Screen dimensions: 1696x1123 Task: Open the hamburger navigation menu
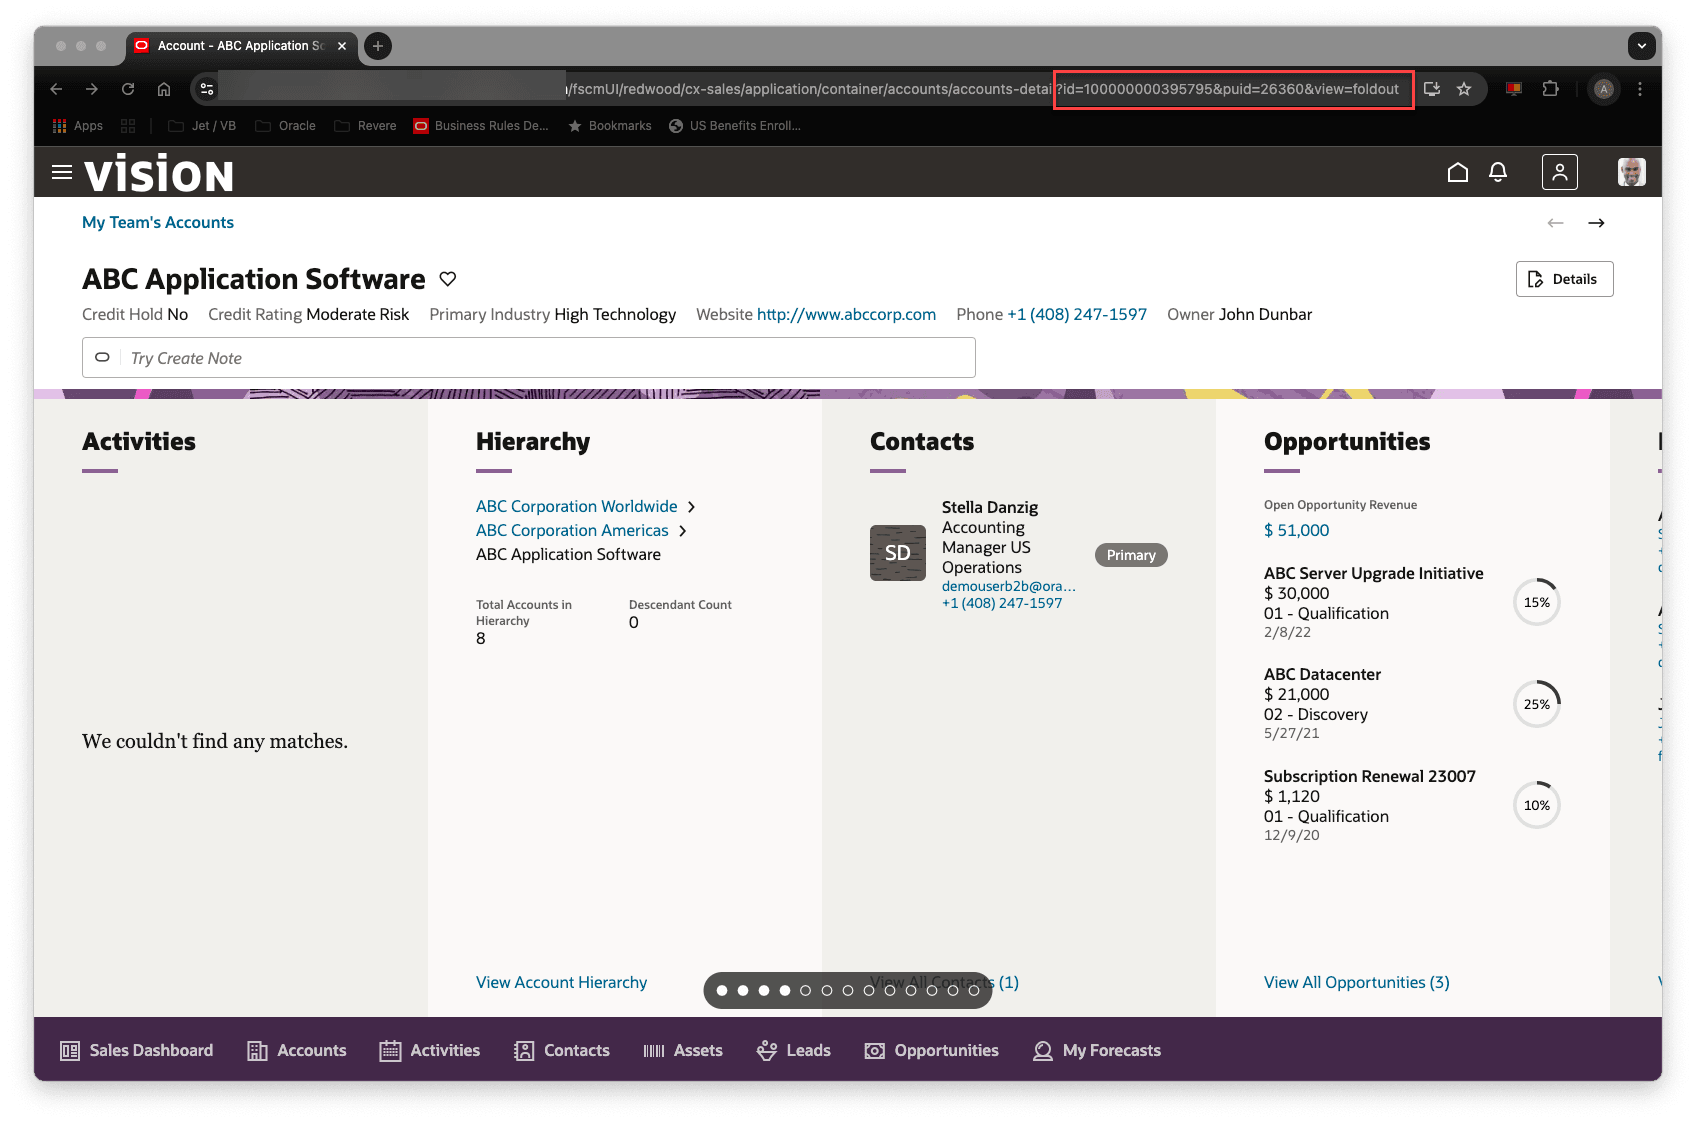(x=62, y=172)
